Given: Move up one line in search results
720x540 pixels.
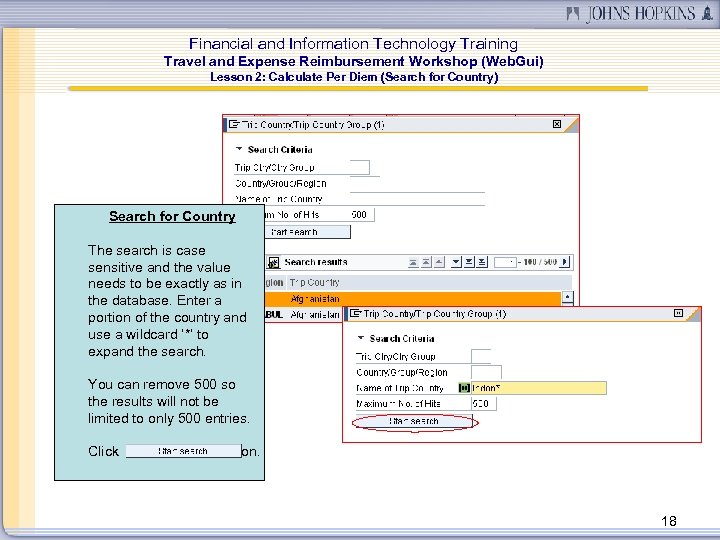Looking at the screenshot, I should (x=439, y=262).
